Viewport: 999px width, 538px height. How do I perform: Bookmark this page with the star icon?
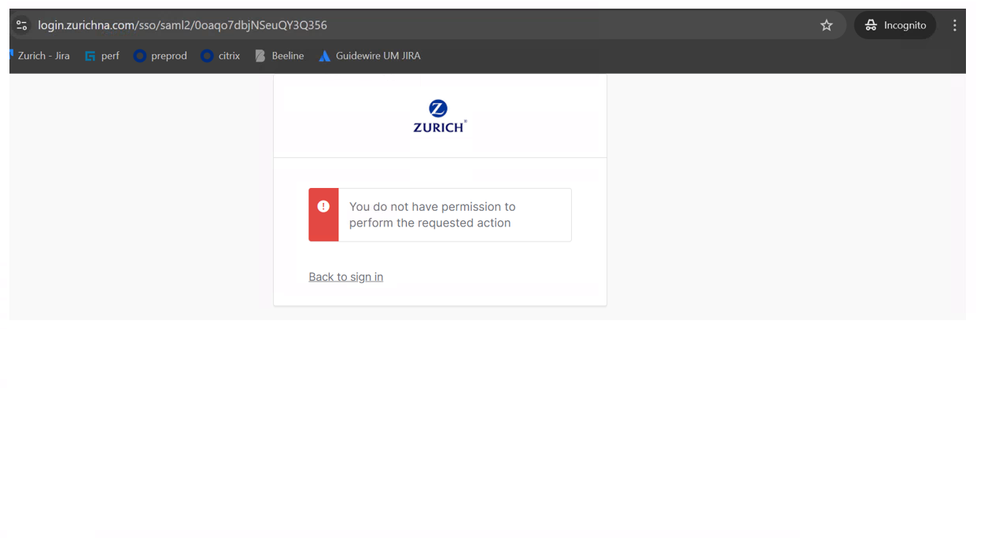click(826, 25)
